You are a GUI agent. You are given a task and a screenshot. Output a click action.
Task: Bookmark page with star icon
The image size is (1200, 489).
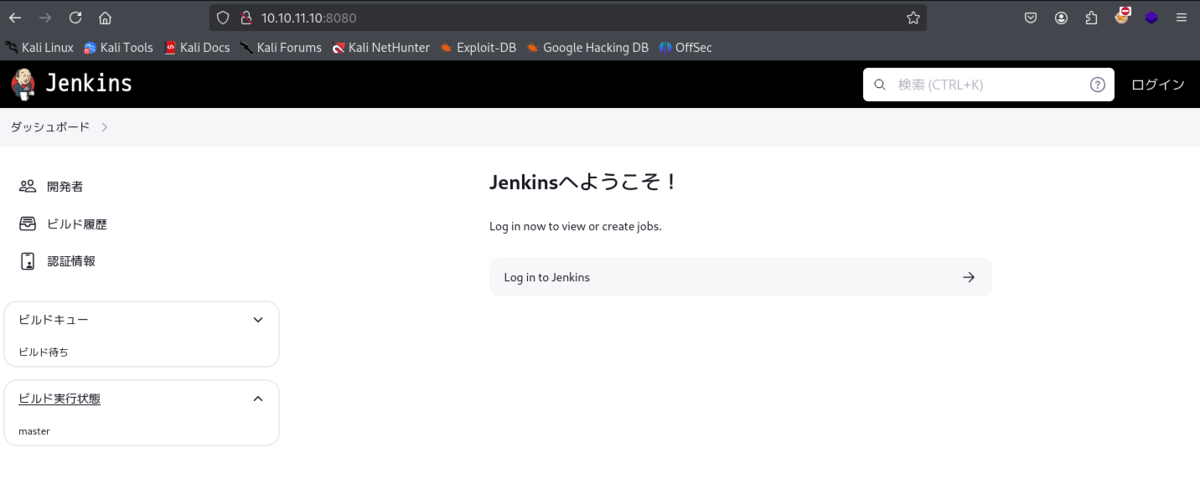tap(913, 18)
